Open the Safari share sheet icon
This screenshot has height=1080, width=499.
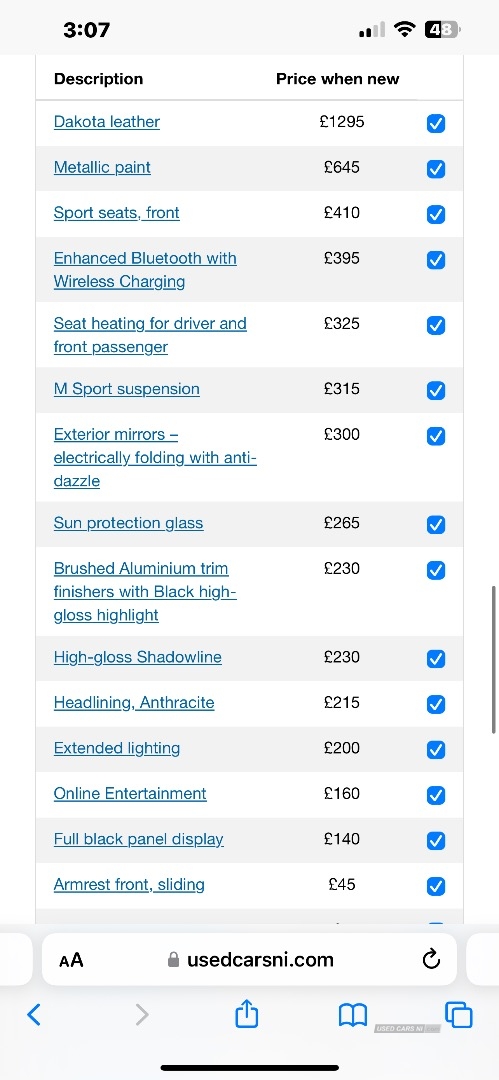247,1012
